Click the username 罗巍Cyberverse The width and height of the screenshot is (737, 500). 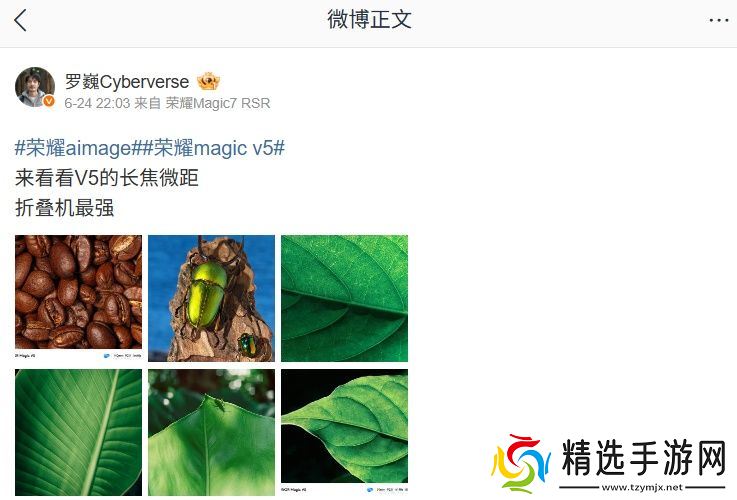tap(127, 82)
